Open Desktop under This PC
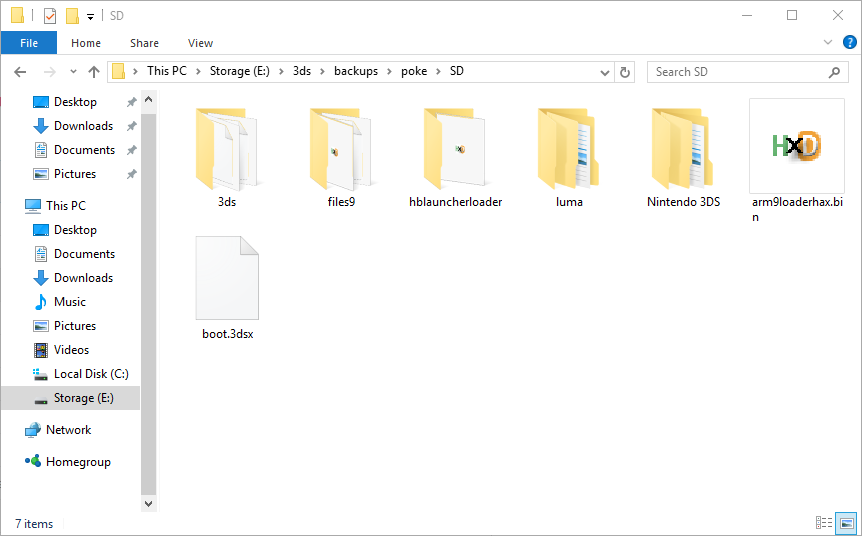This screenshot has height=536, width=862. click(75, 230)
